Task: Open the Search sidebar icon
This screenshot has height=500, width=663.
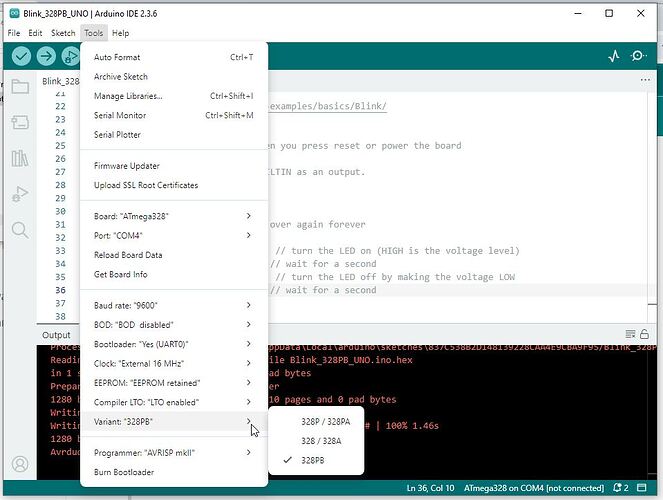Action: click(20, 230)
